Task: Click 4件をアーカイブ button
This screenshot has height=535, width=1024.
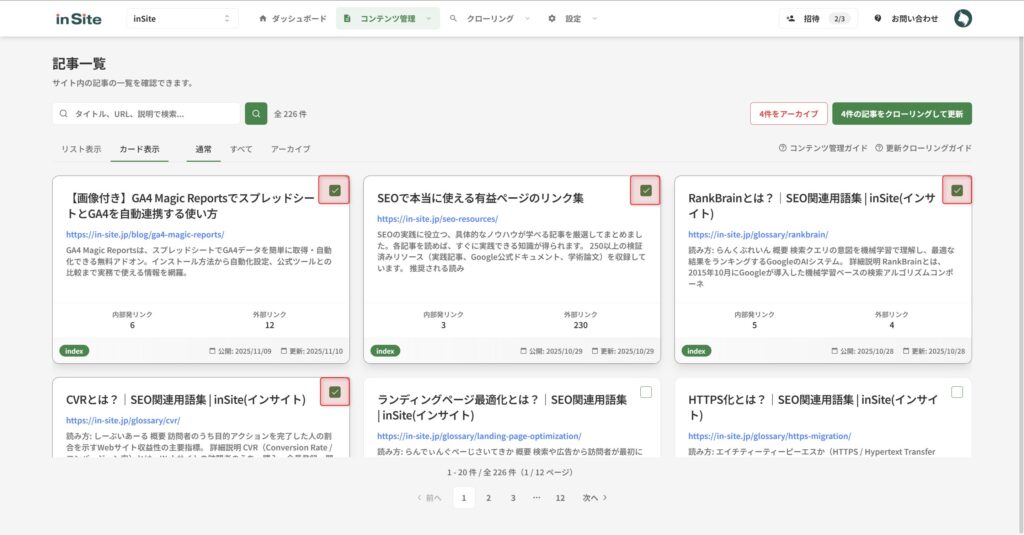Action: [x=788, y=114]
